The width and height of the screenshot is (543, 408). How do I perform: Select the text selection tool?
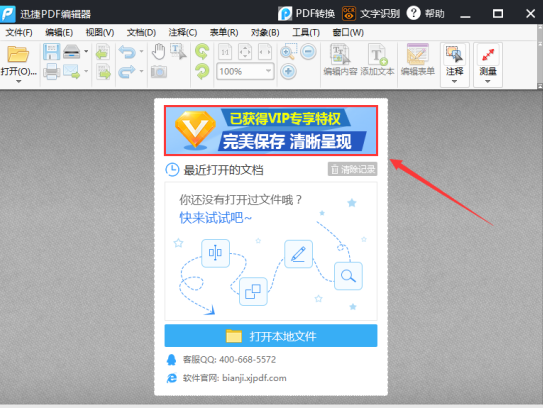point(178,51)
